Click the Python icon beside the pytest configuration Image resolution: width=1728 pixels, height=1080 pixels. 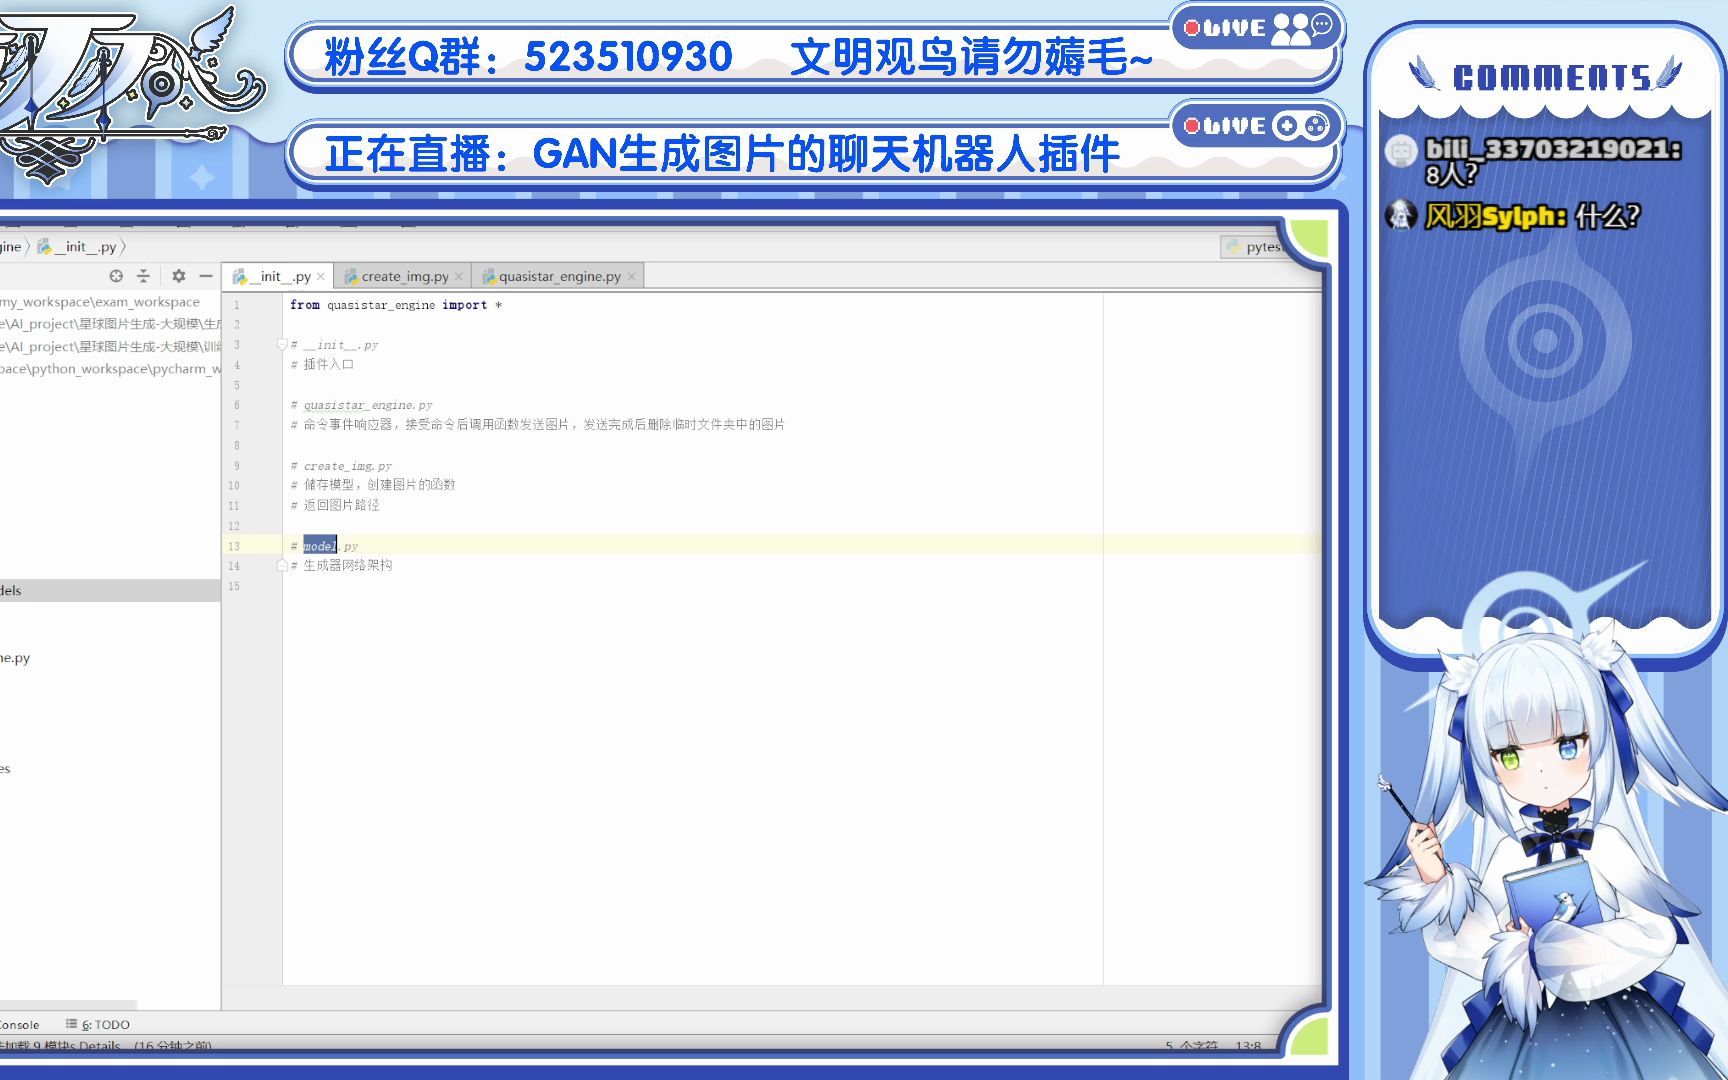[1233, 246]
